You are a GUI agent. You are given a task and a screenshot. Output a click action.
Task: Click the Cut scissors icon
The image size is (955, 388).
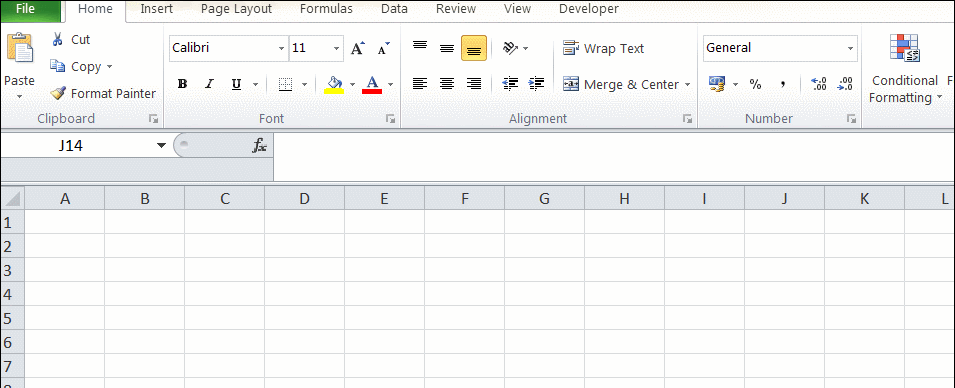[x=58, y=40]
